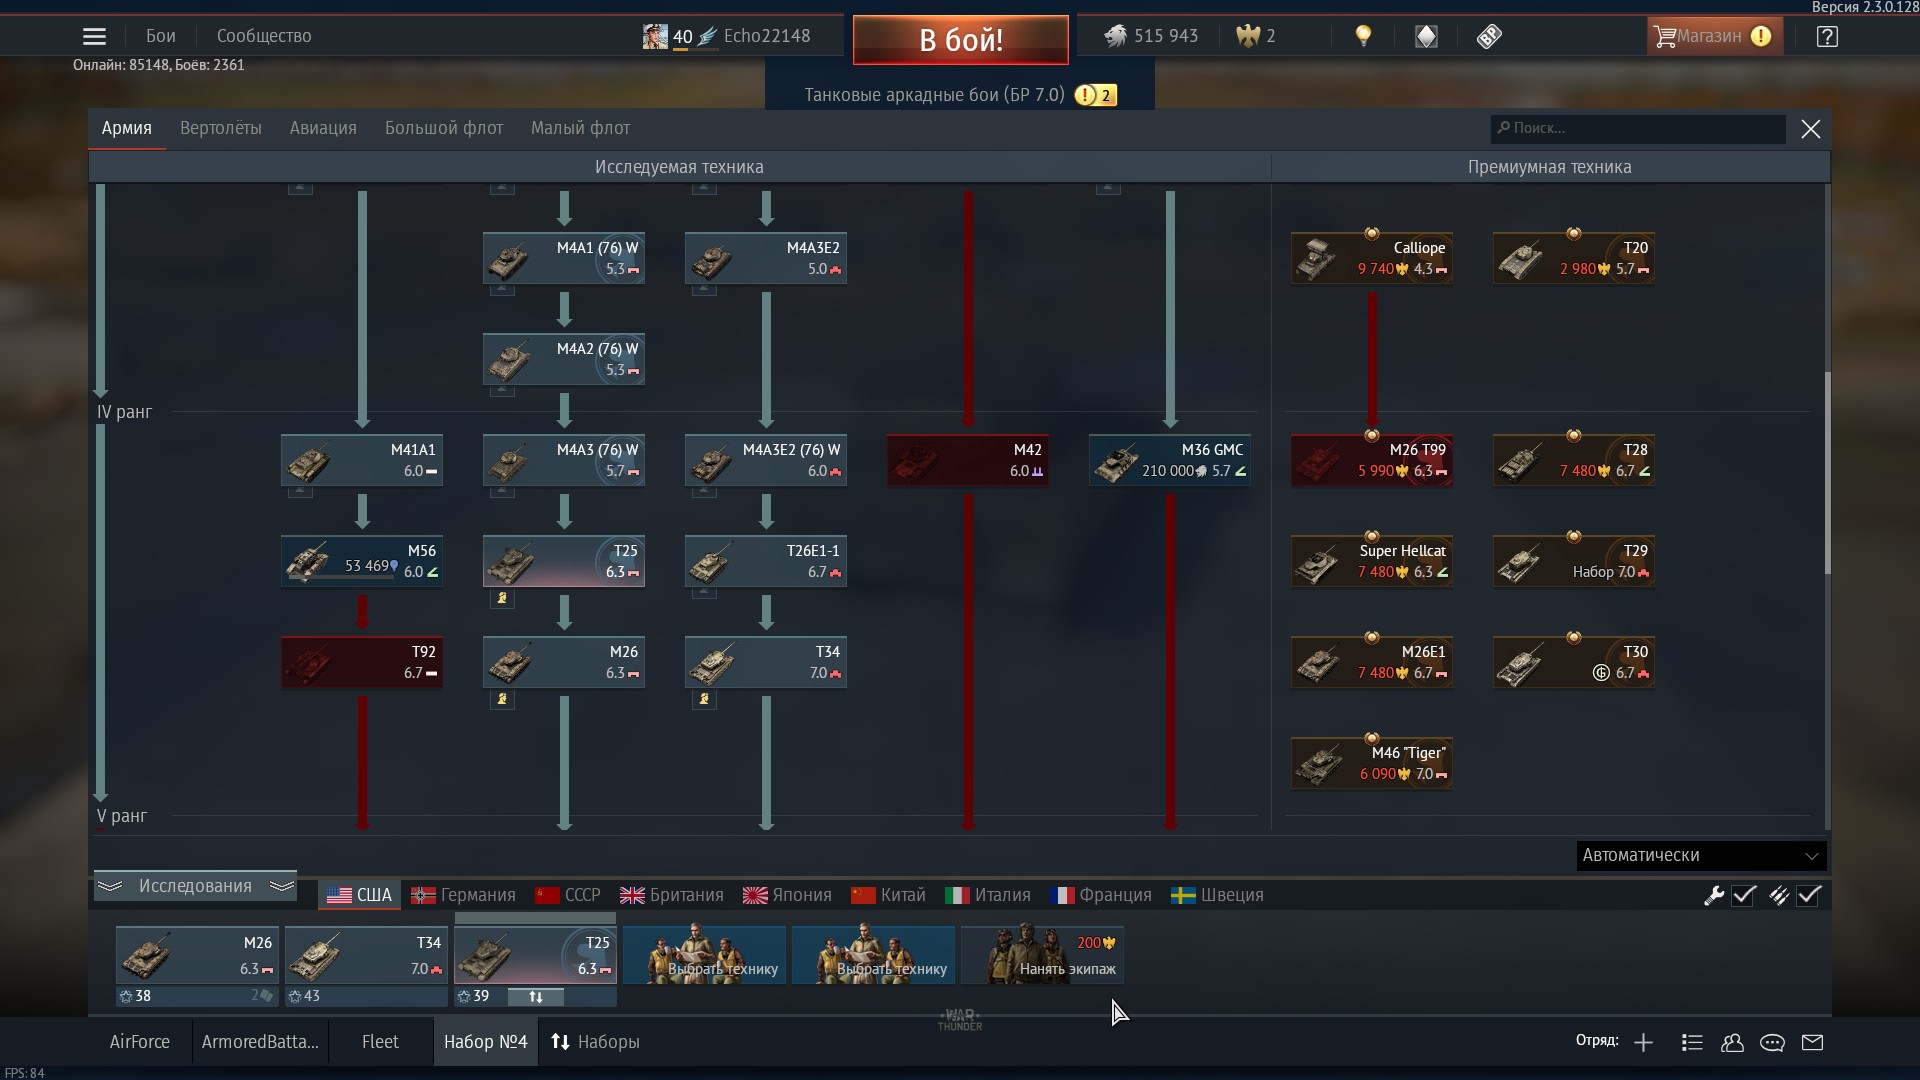Click the talisman icon under T34 in tree
The width and height of the screenshot is (1920, 1080).
[704, 699]
